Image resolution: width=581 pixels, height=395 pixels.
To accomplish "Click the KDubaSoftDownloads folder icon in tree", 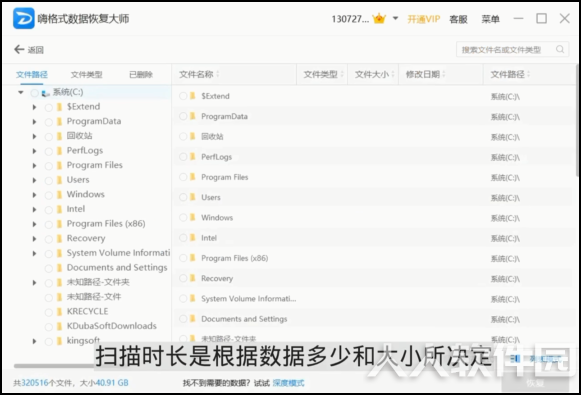I will coord(59,326).
